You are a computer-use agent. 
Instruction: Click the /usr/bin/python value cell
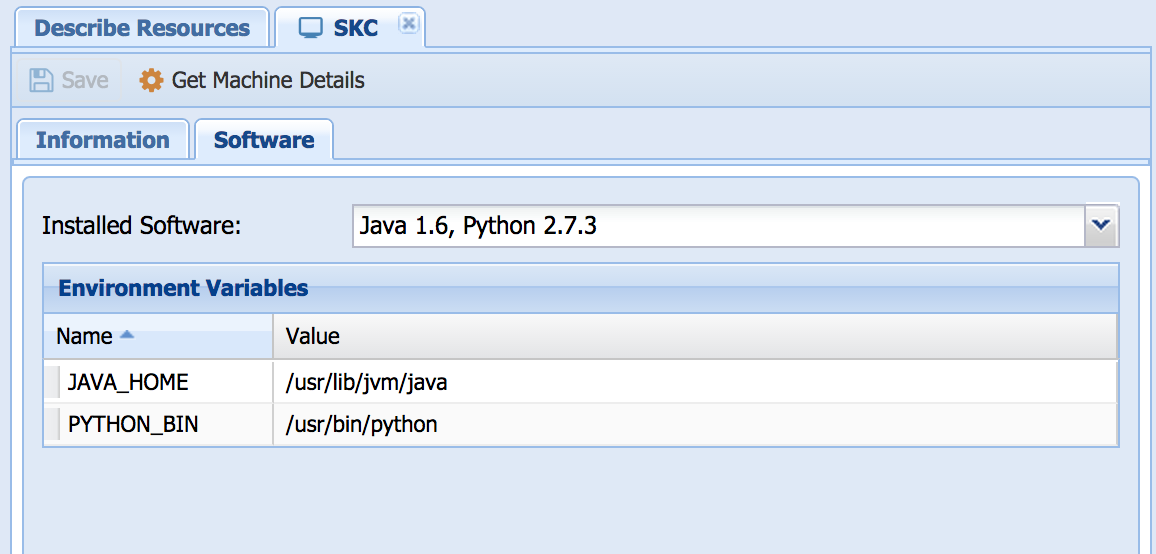(362, 425)
